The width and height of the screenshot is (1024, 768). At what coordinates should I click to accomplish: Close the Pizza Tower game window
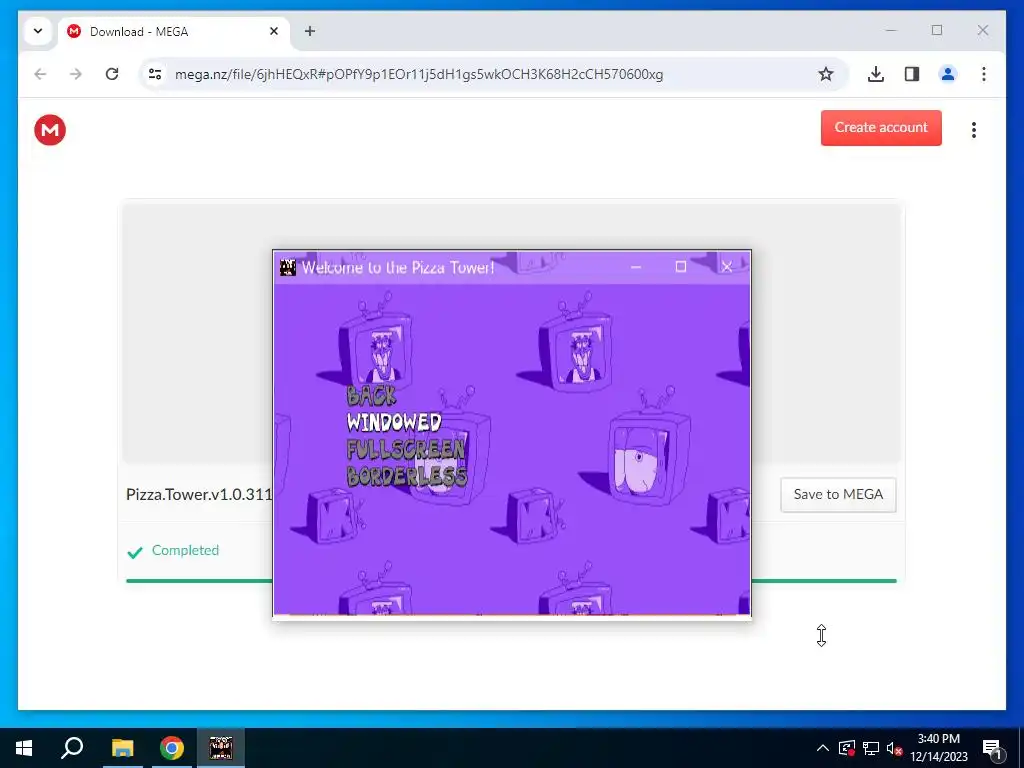tap(727, 266)
